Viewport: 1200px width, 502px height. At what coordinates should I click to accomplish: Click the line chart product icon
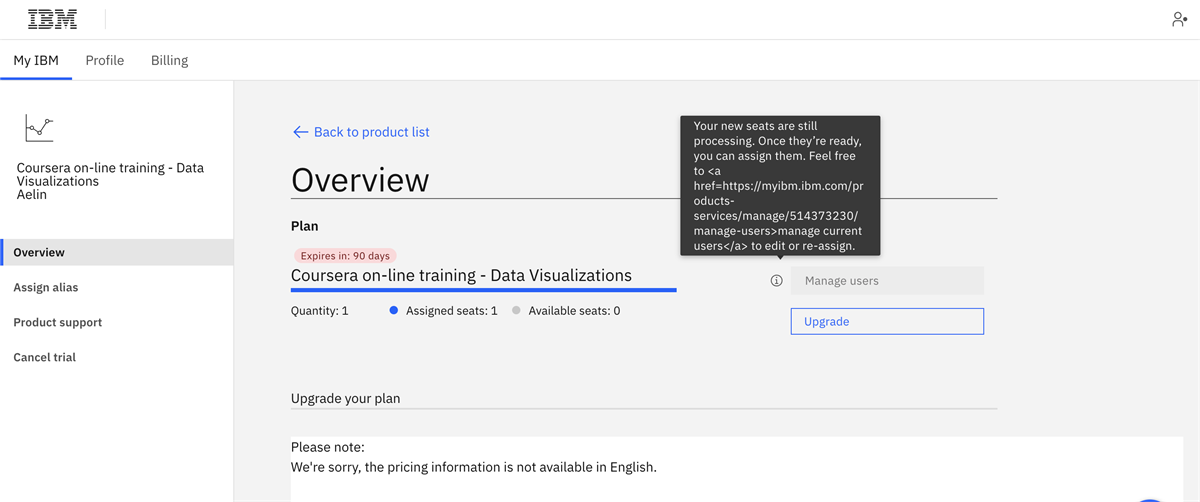(39, 128)
